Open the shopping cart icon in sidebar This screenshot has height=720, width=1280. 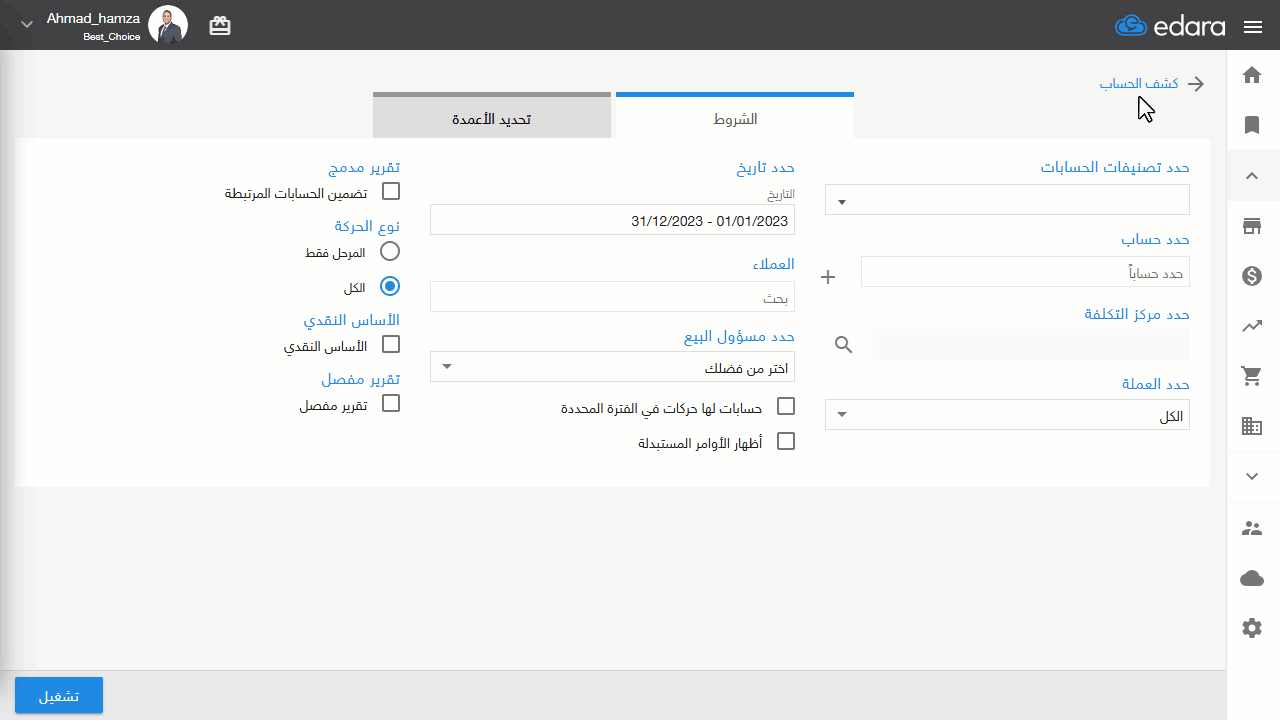[x=1252, y=376]
